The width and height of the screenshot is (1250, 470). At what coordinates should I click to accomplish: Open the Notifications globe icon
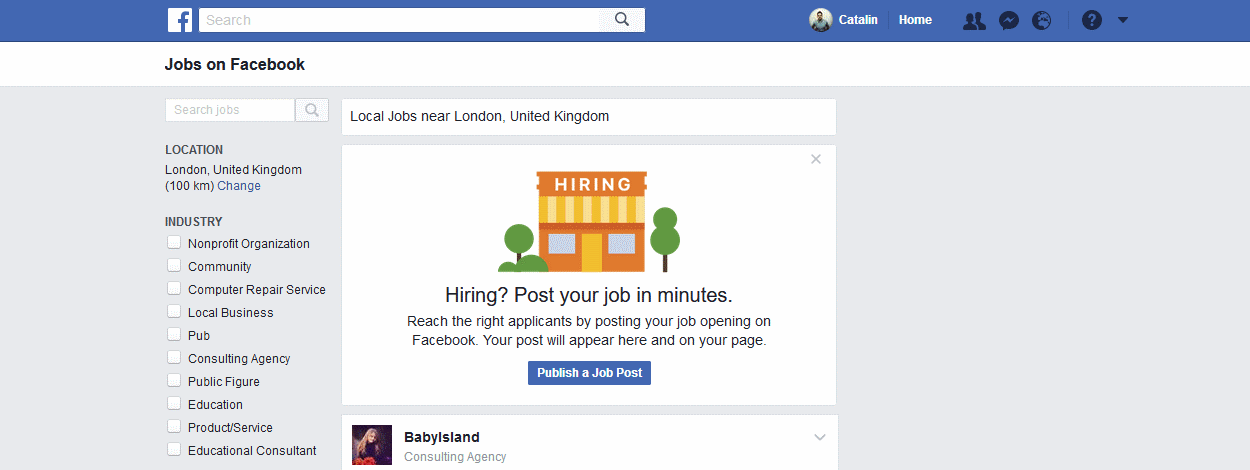1042,20
